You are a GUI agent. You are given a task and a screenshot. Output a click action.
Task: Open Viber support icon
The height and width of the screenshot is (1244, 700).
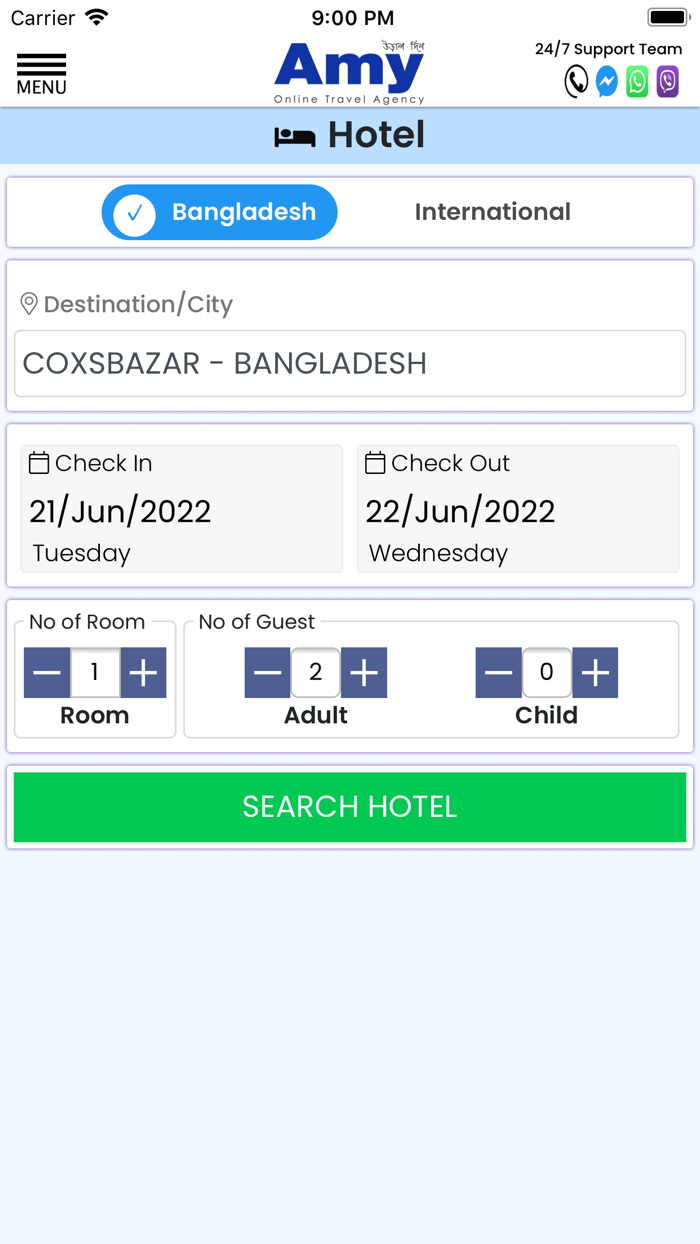(667, 81)
